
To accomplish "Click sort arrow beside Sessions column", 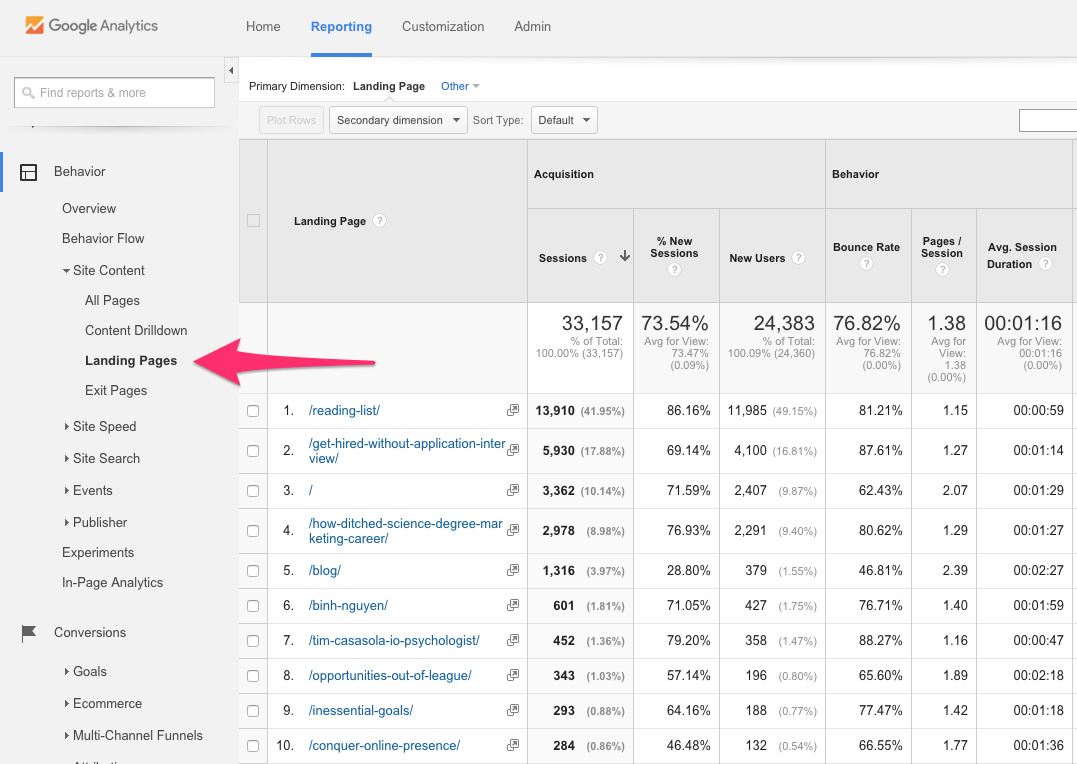I will click(624, 257).
